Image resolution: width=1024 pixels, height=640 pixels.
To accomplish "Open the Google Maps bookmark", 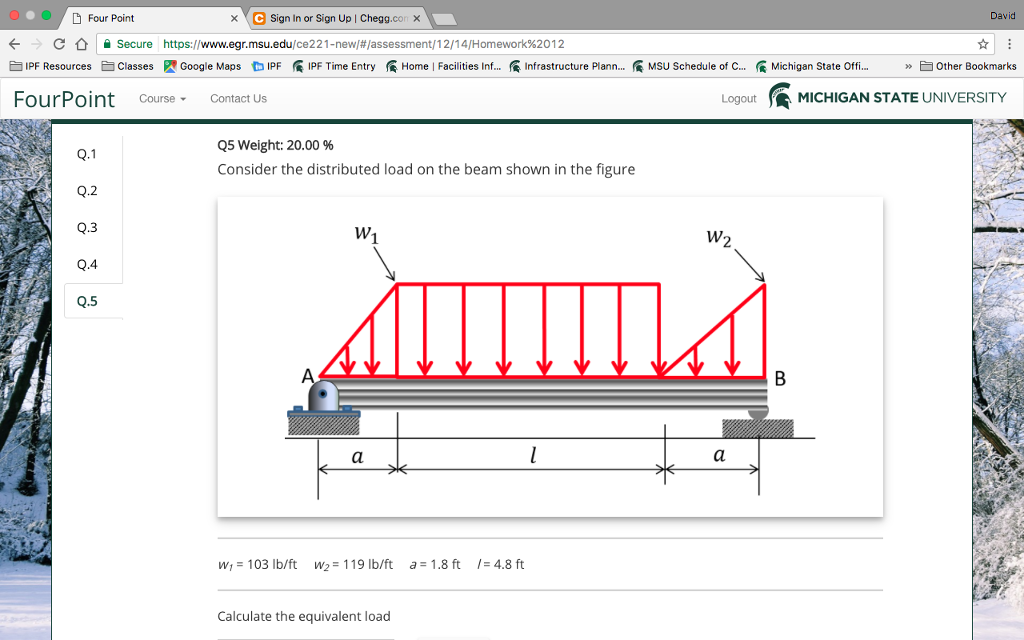I will point(202,66).
